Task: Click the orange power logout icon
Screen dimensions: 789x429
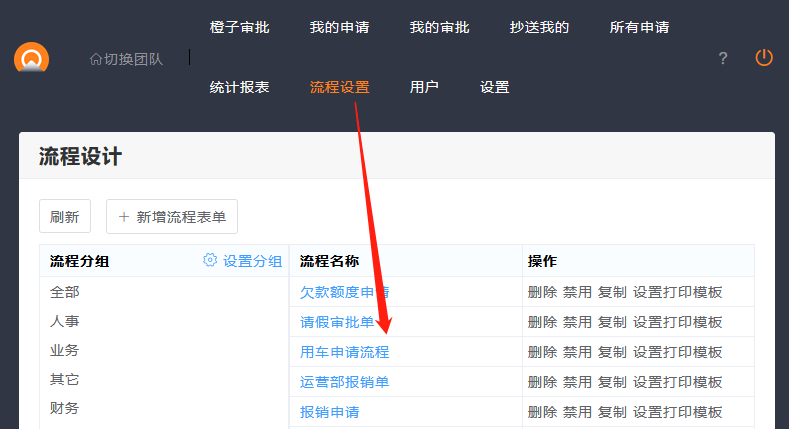Action: [x=764, y=57]
